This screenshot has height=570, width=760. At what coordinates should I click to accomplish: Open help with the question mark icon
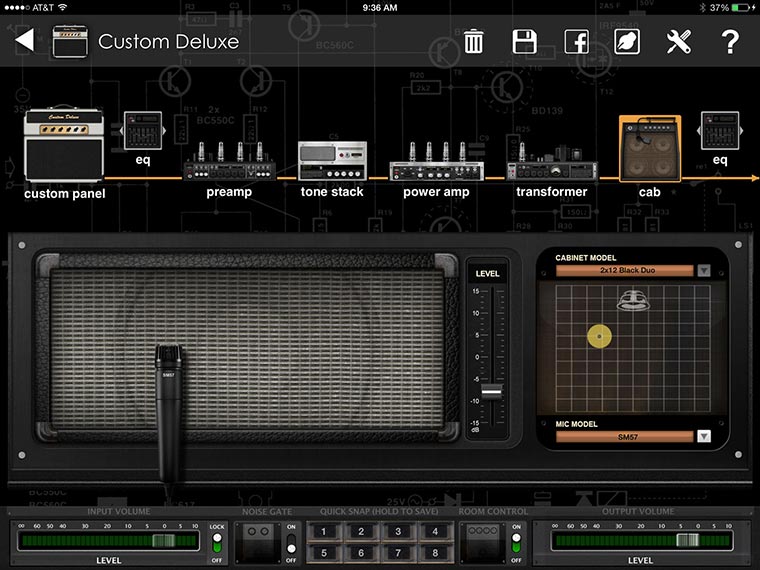click(x=730, y=42)
